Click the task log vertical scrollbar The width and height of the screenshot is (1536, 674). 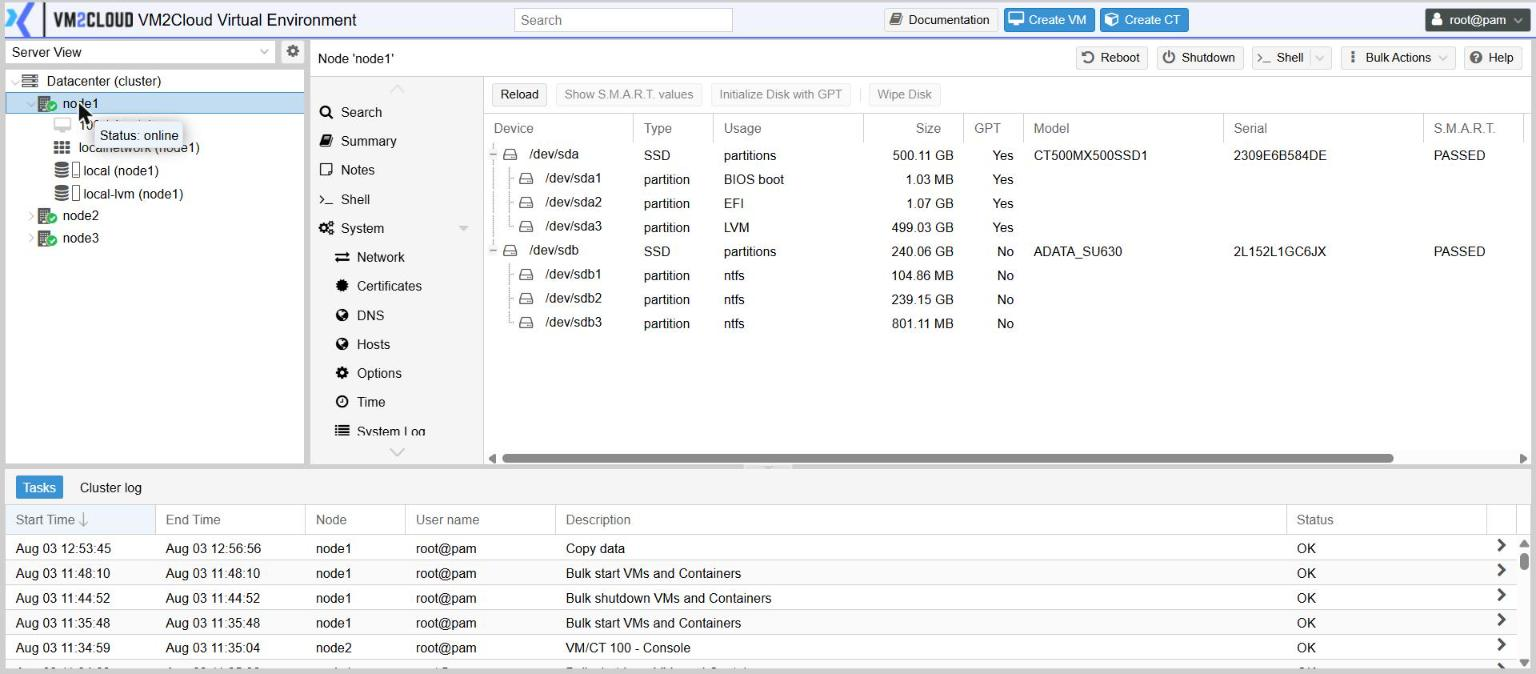click(x=1524, y=560)
